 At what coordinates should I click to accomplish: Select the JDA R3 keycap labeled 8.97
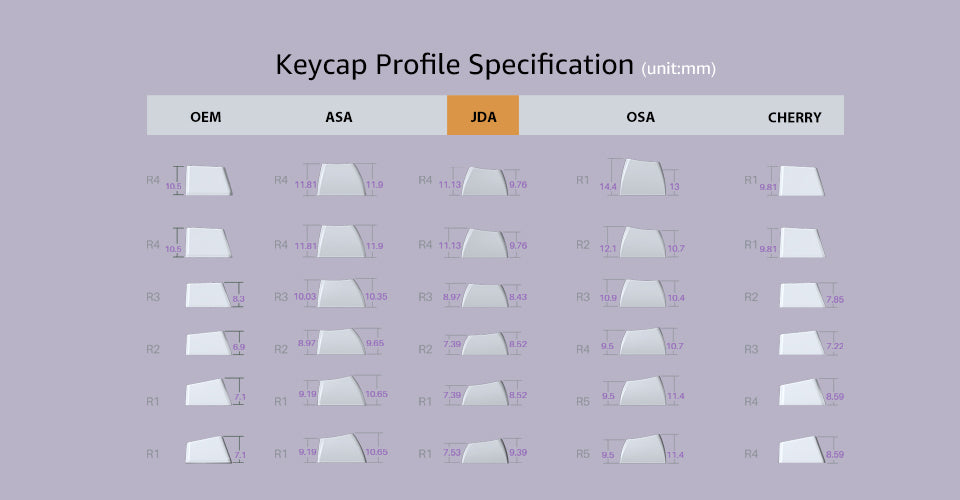click(485, 296)
